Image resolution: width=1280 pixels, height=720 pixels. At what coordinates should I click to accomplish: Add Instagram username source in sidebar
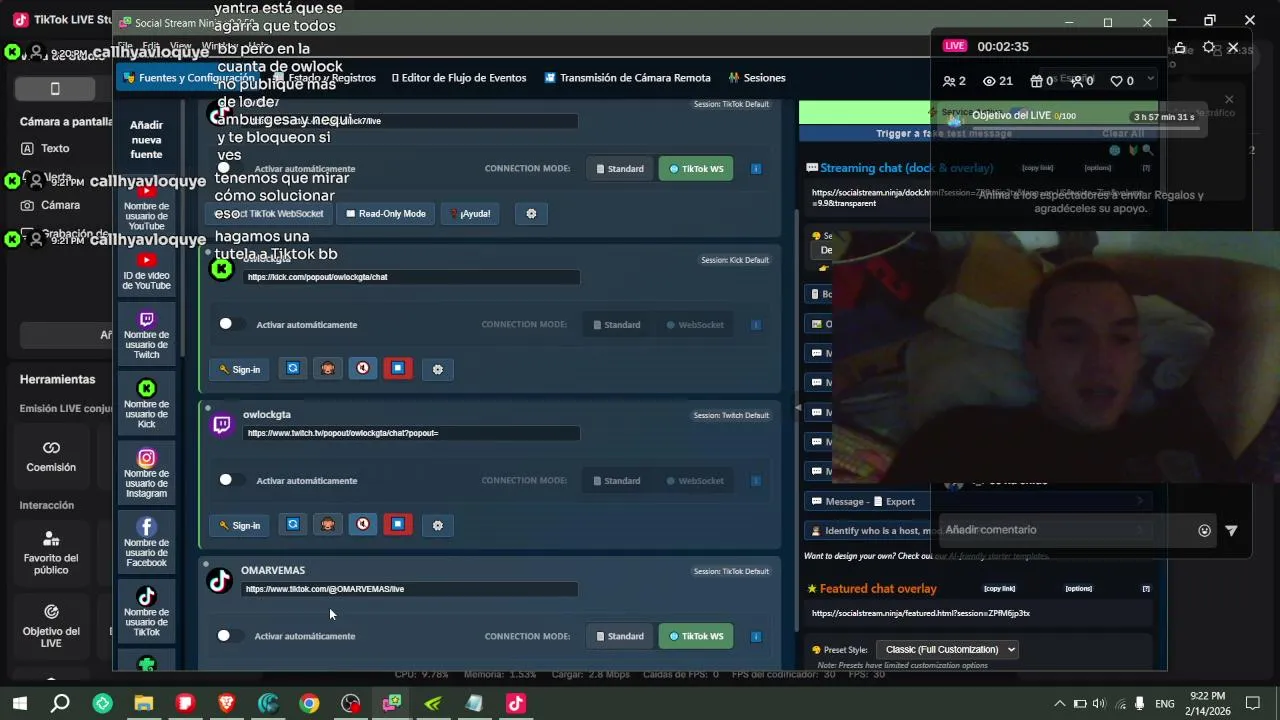[x=146, y=473]
